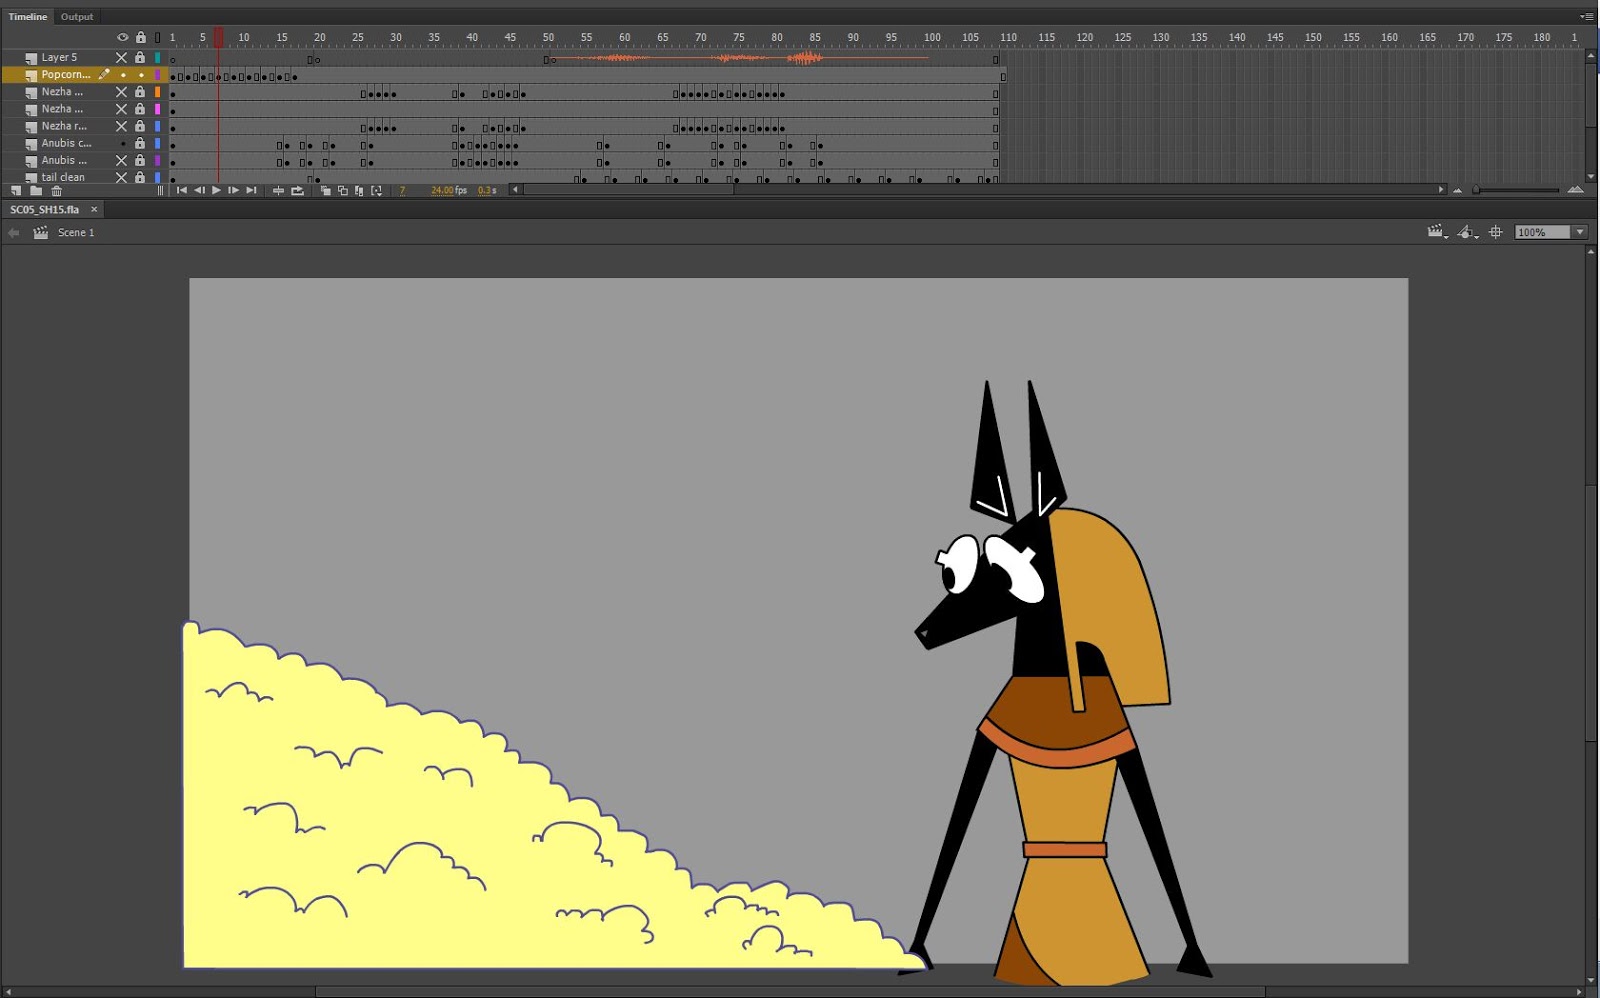Open the stage zoom dropdown arrow
Screen dimensions: 1600x998
tap(1580, 232)
